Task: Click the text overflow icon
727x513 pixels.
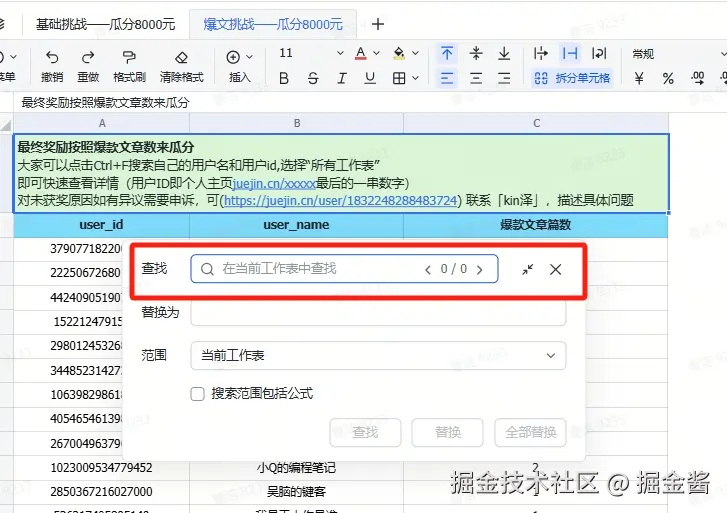Action: coord(541,53)
